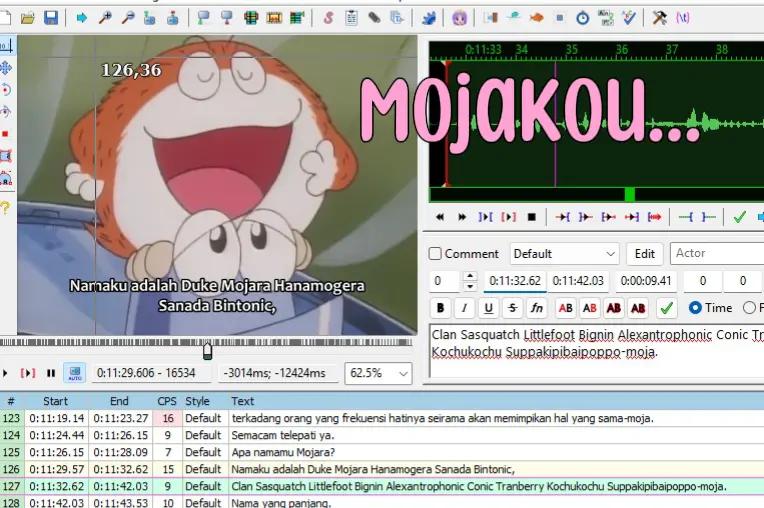Select the Drag subtitles visual tool
The image size is (764, 508).
coord(6,68)
